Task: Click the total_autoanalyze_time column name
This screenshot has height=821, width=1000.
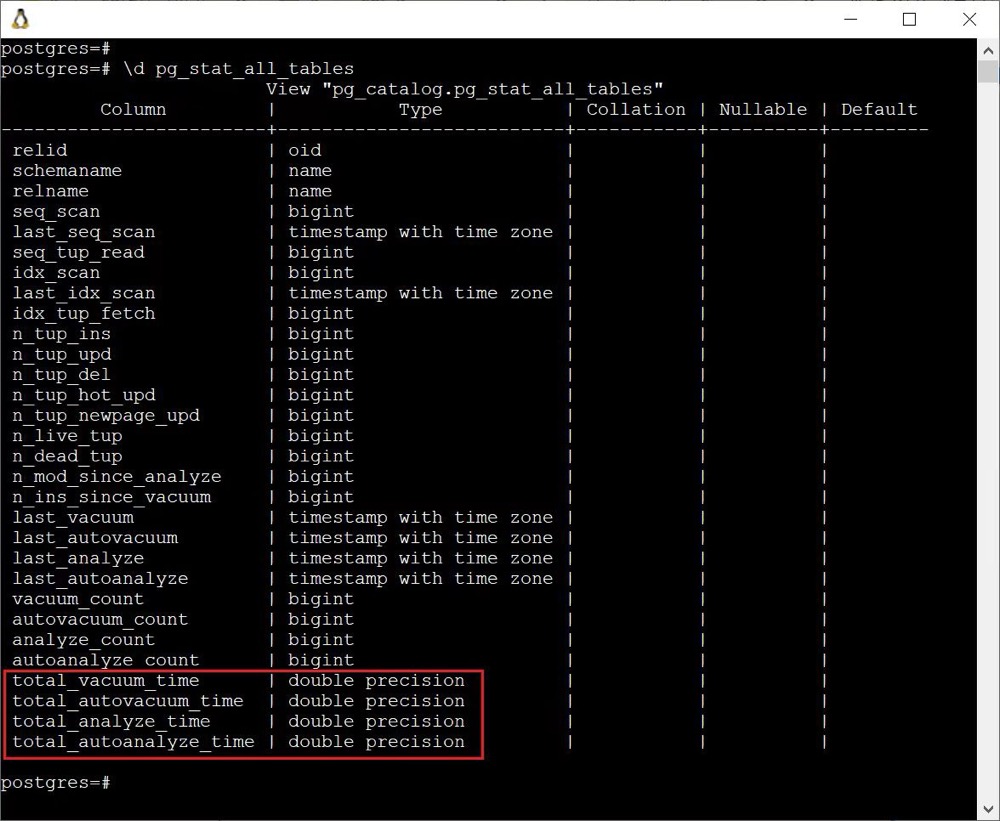Action: tap(133, 742)
